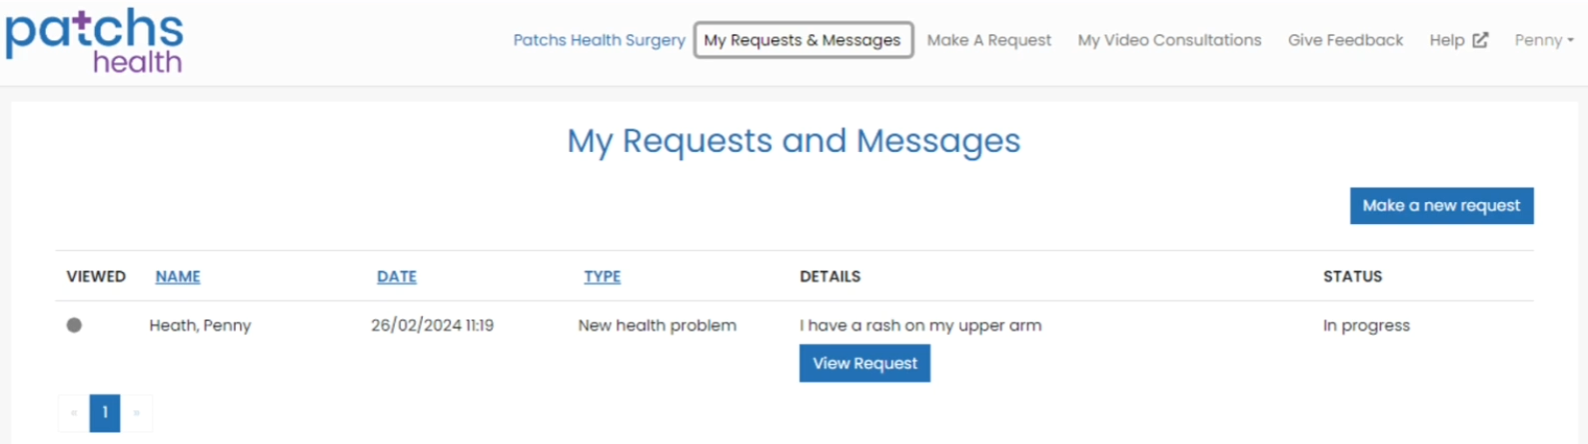Sort requests by NAME column
1588x444 pixels.
pos(178,276)
